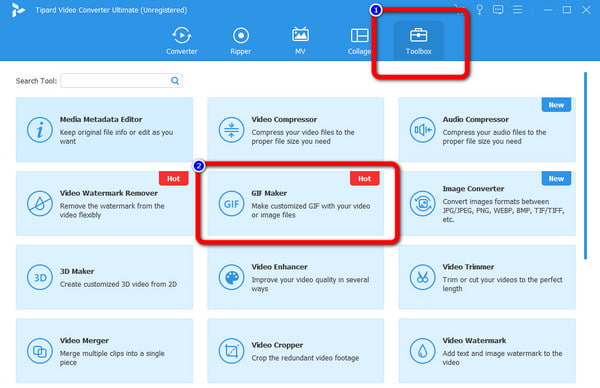Maximize the Tipard window
Screen dimensions: 600x388
[x=567, y=10]
